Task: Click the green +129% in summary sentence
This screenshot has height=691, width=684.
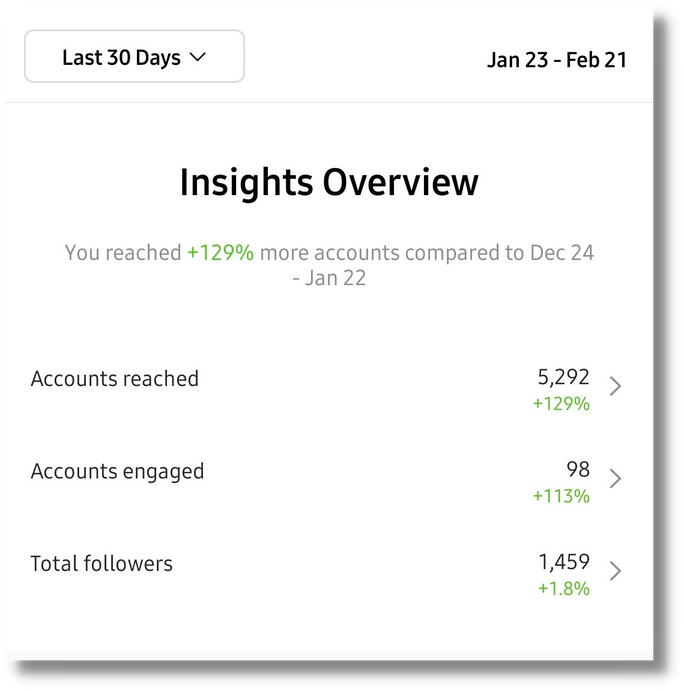Action: [x=220, y=253]
